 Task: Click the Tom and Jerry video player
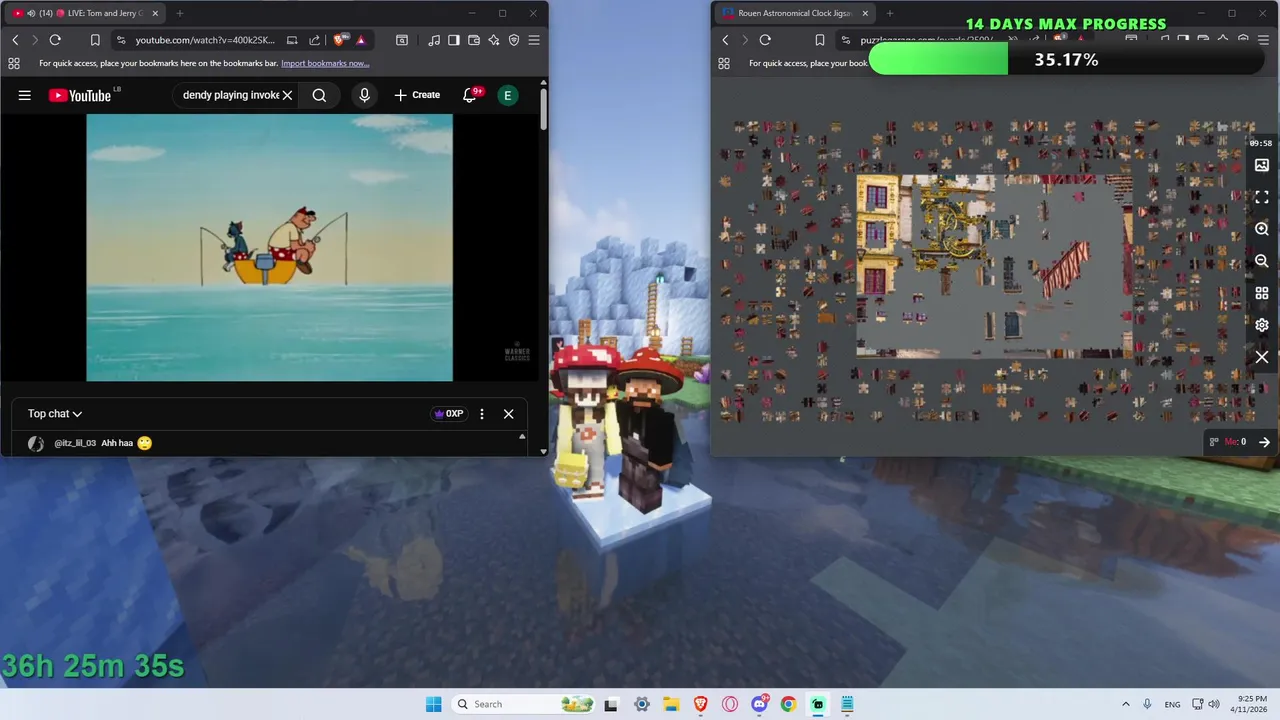coord(269,247)
